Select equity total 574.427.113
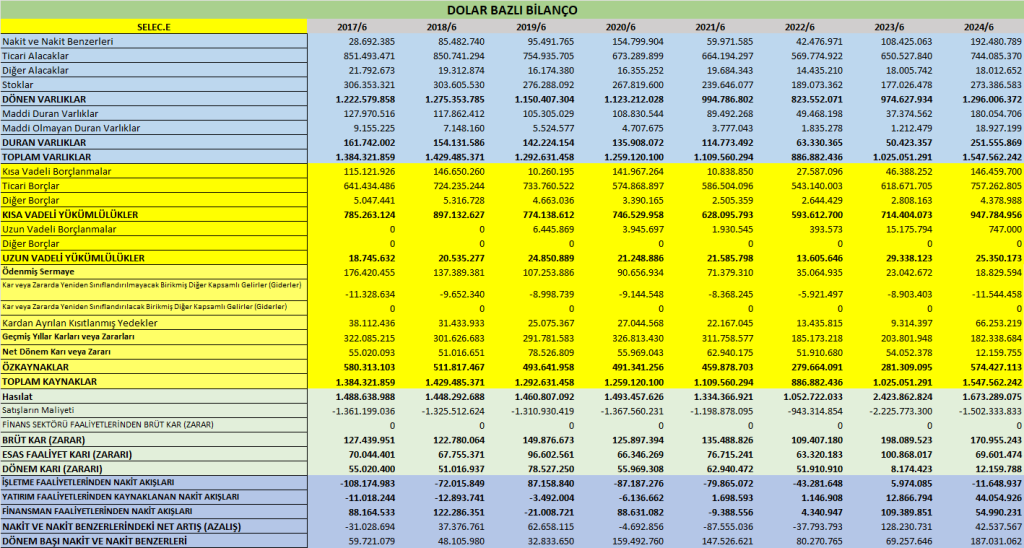This screenshot has width=1024, height=548. pos(994,367)
